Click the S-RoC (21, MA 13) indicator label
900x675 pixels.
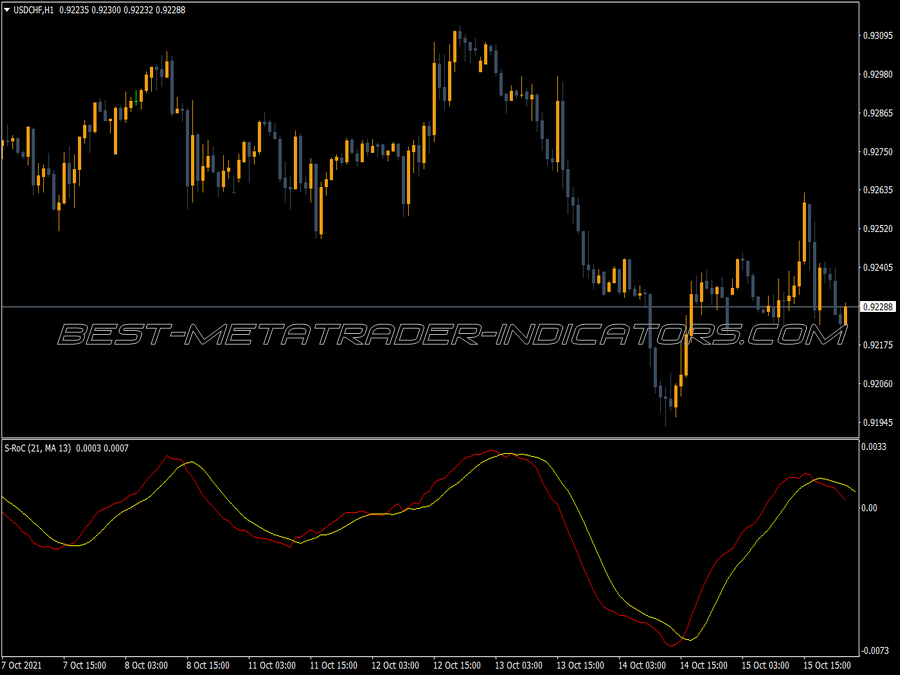38,448
